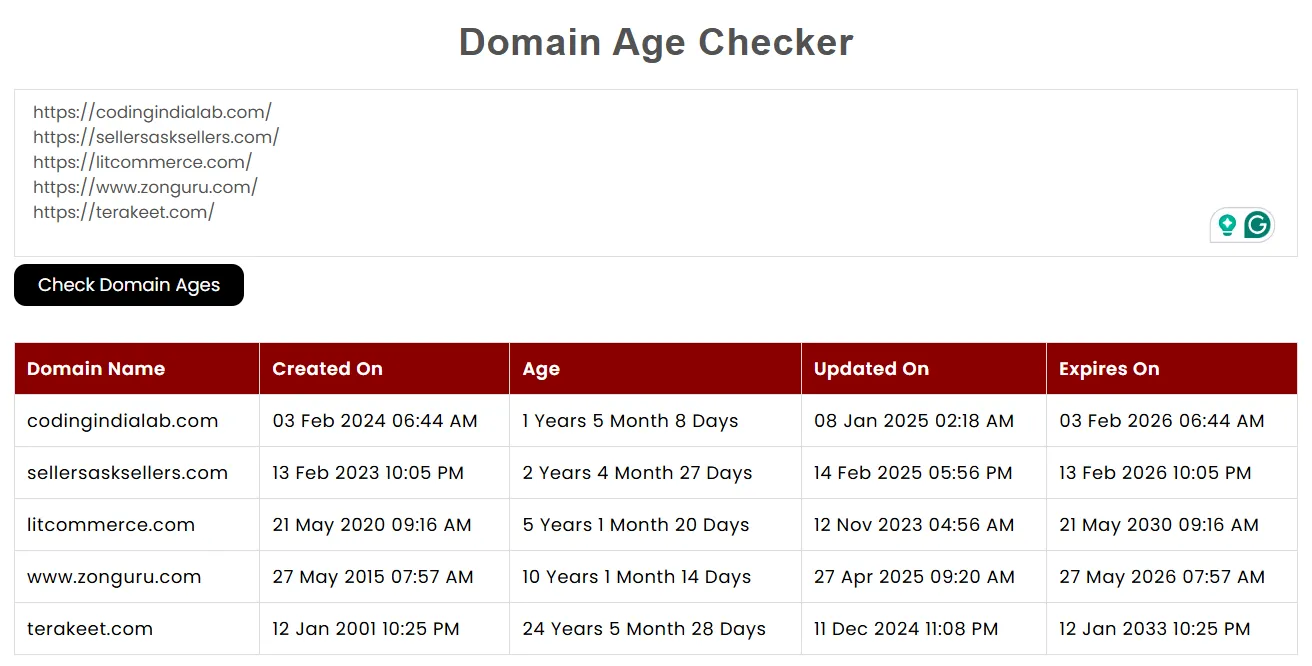Select the www.zonguru.com created date cell
Screen dimensions: 1312x666
coord(372,576)
